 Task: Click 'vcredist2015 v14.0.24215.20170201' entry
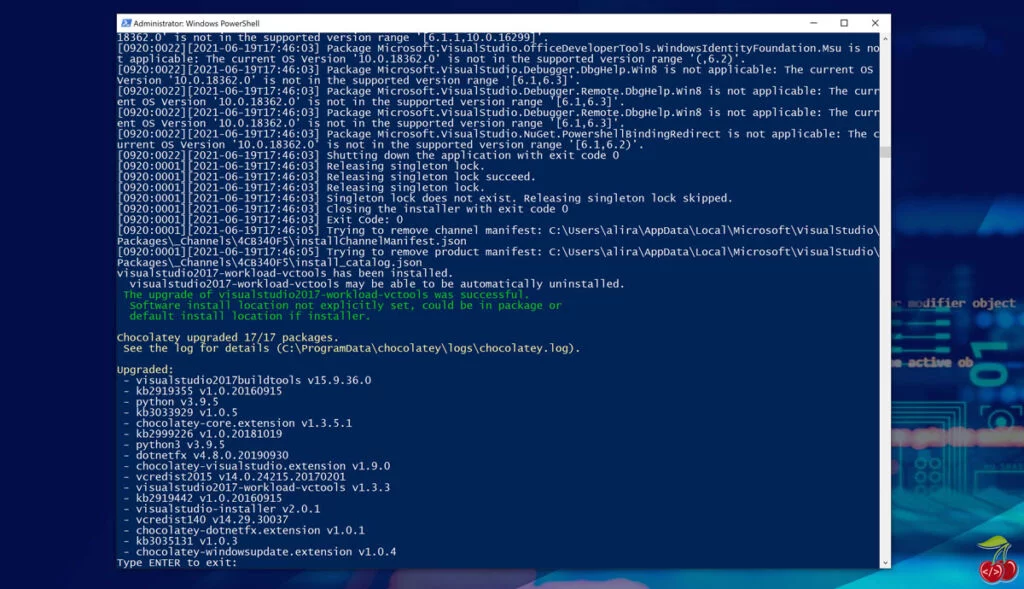click(x=241, y=477)
